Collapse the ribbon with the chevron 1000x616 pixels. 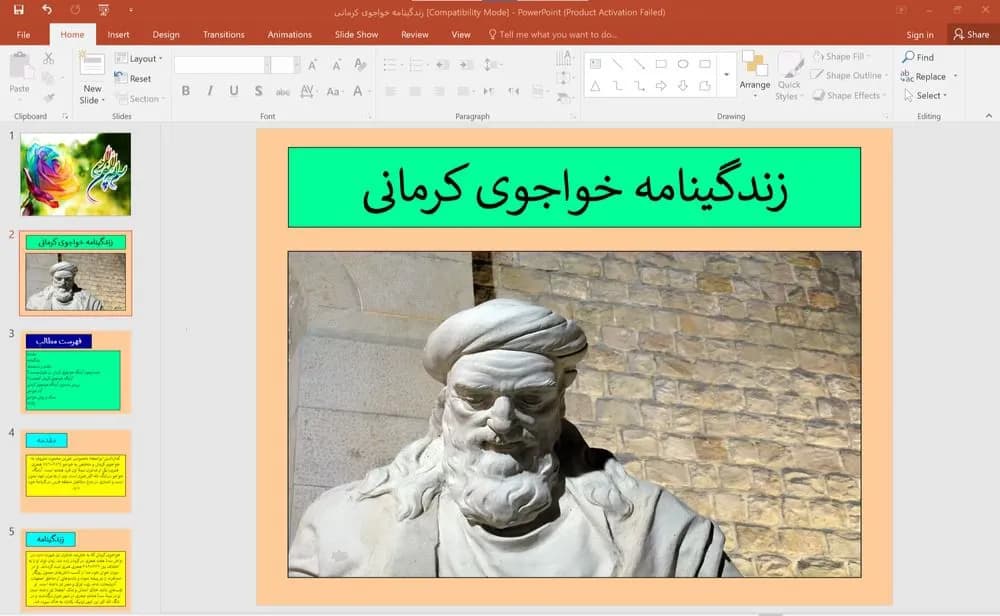pyautogui.click(x=989, y=116)
